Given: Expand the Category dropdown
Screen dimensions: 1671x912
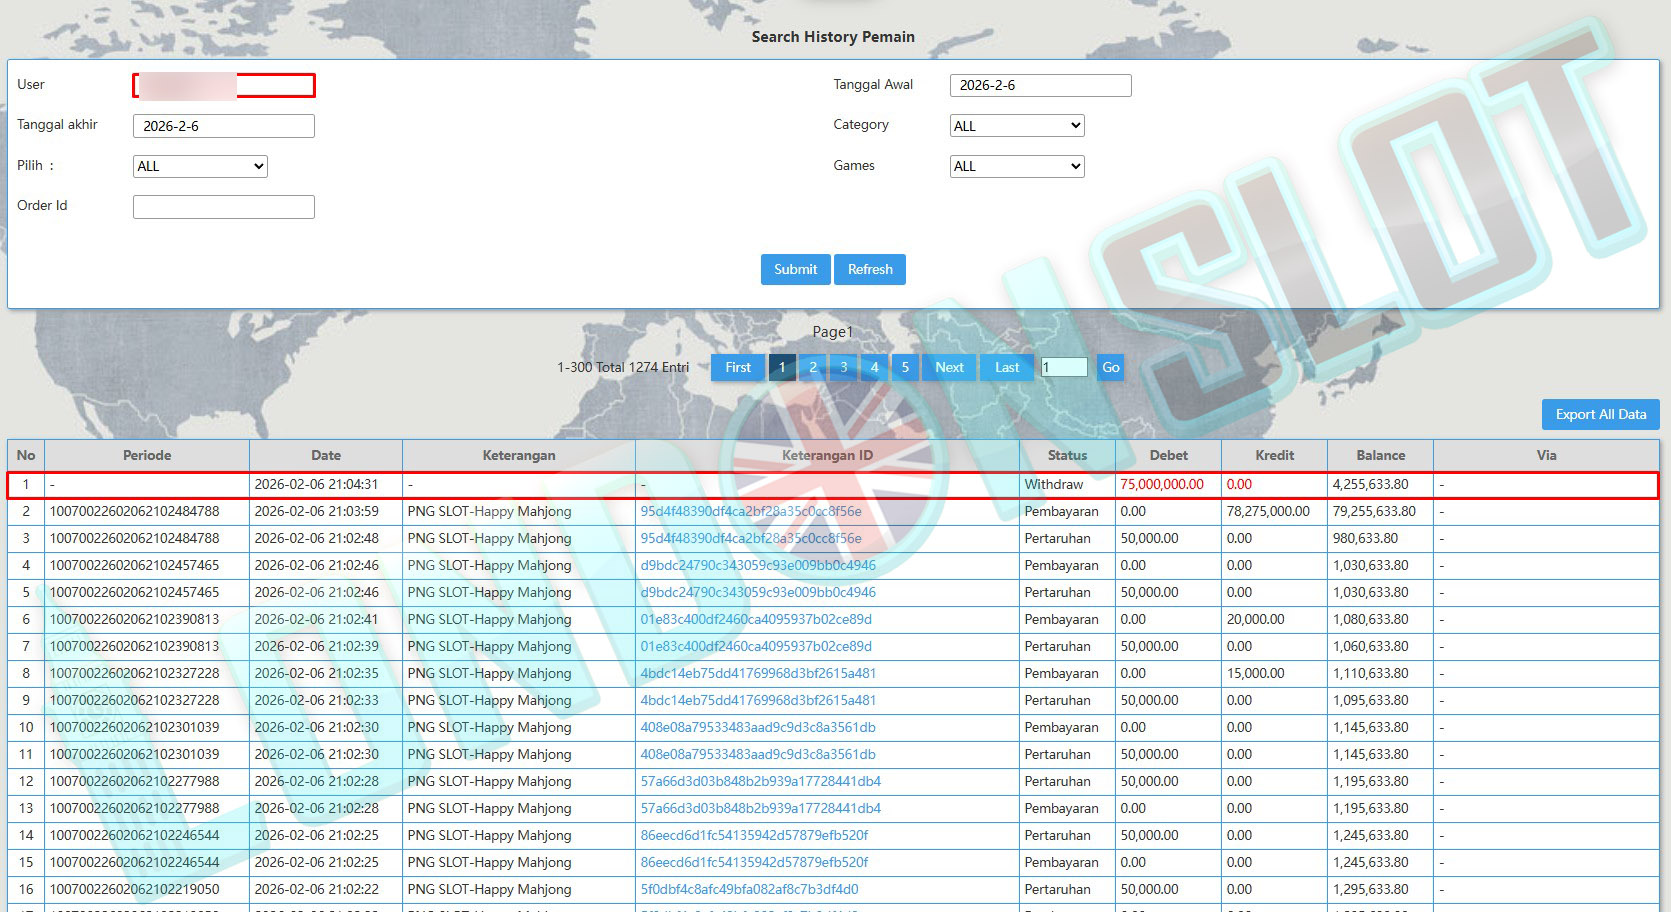Looking at the screenshot, I should (1017, 126).
